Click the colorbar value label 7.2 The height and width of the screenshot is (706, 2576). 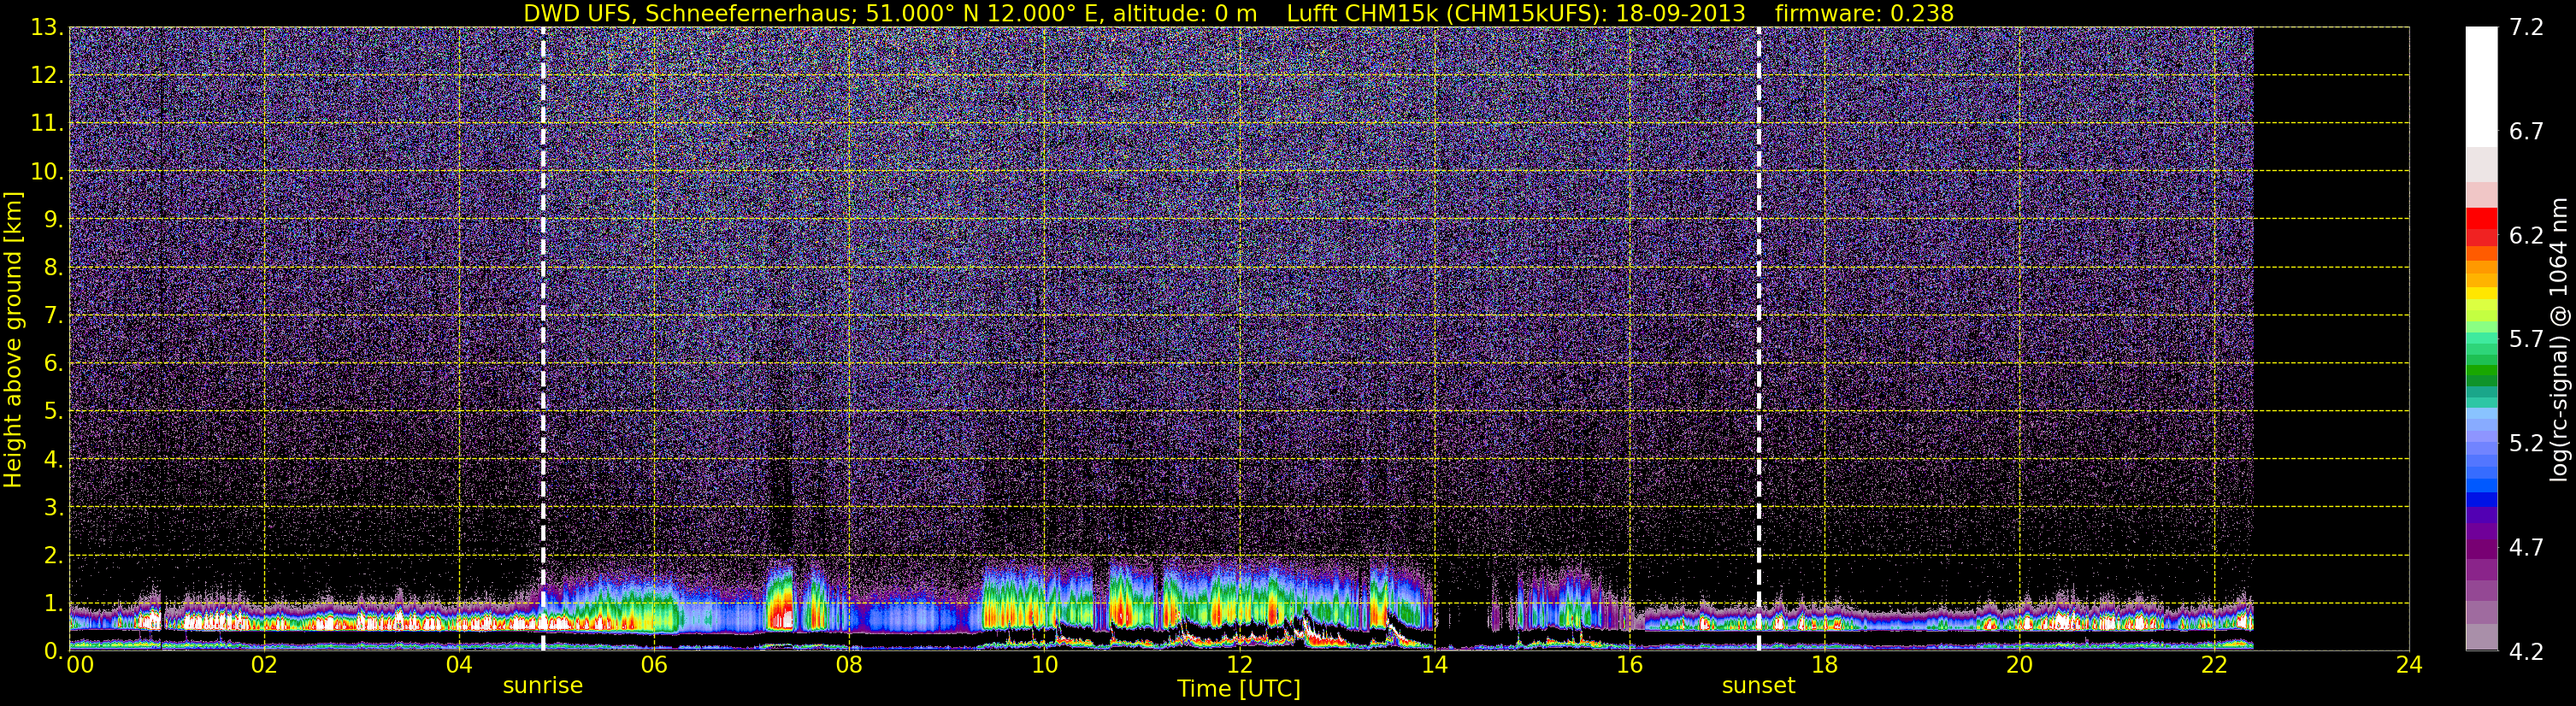pyautogui.click(x=2526, y=27)
